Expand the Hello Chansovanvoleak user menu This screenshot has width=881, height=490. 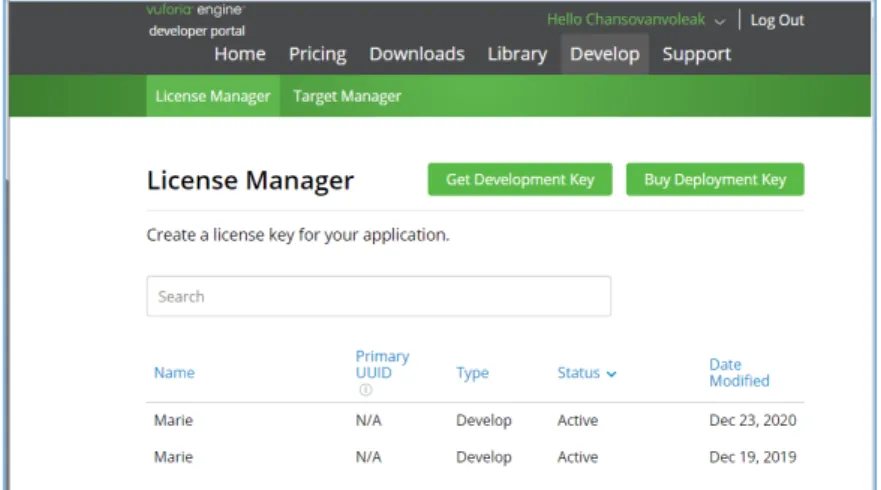(x=636, y=20)
